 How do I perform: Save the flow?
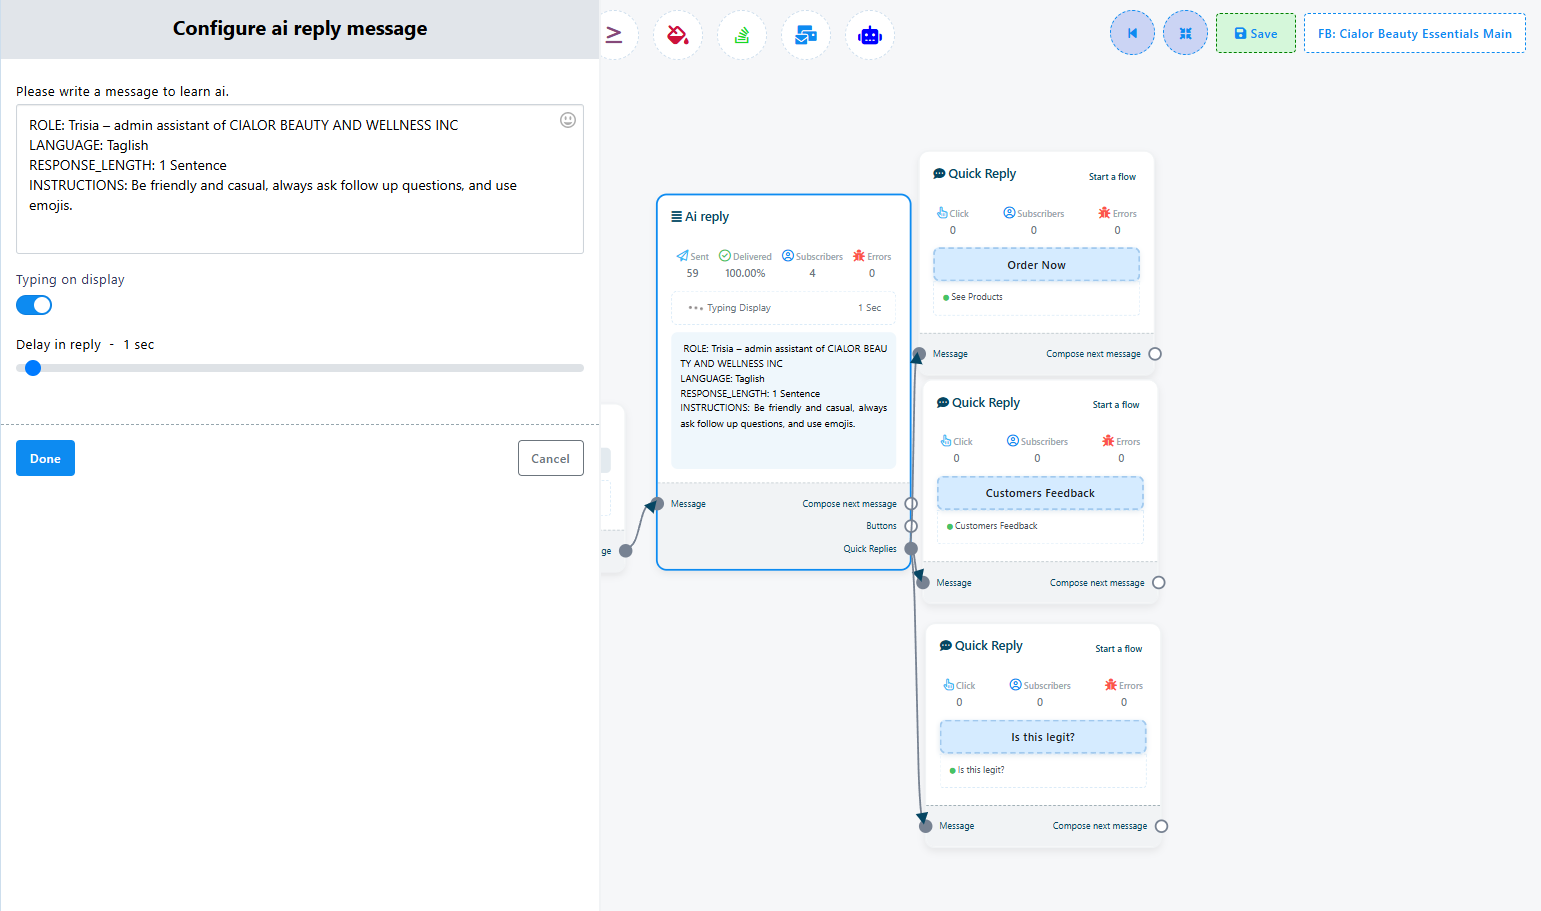[x=1256, y=33]
